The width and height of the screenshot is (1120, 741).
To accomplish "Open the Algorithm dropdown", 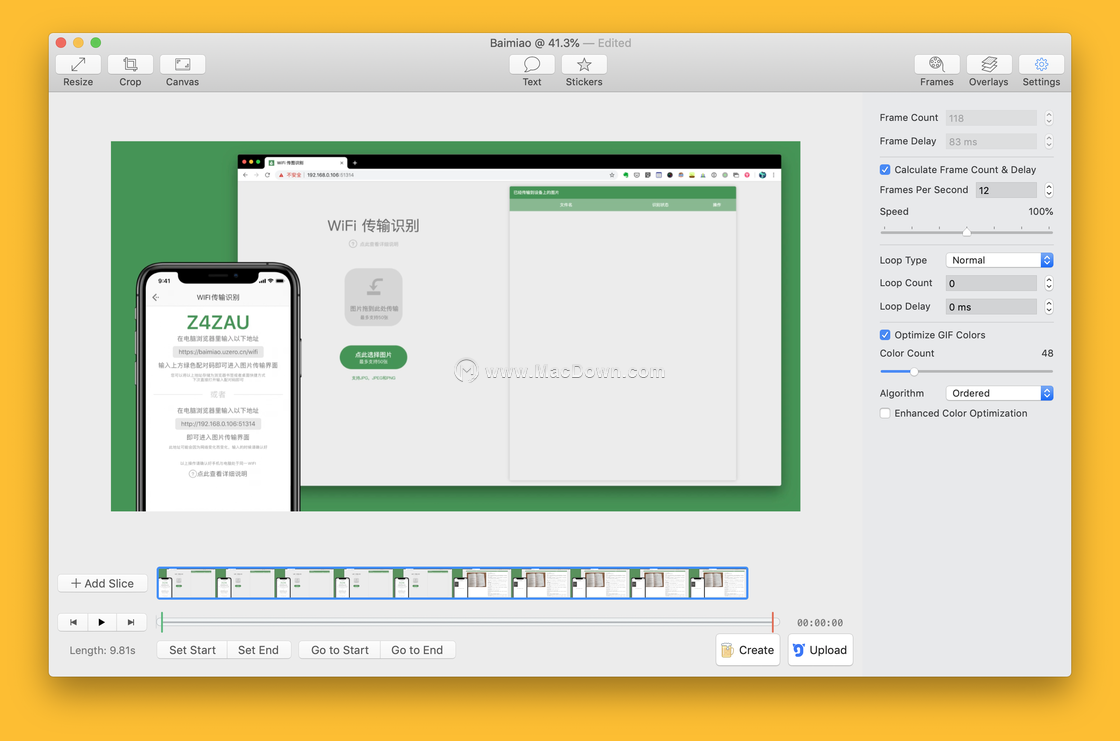I will pos(999,393).
